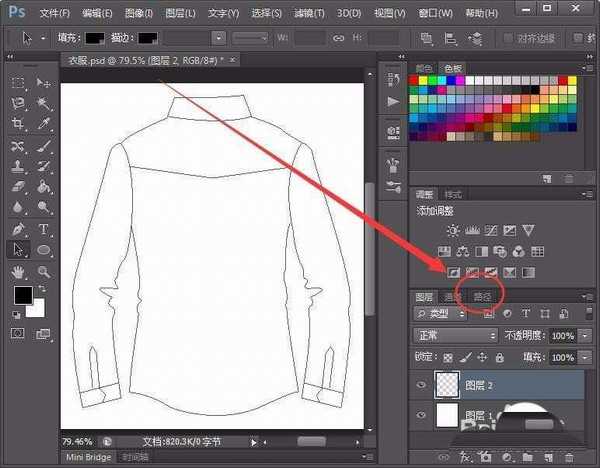
Task: Open the Mini Bridge panel
Action: click(x=87, y=457)
